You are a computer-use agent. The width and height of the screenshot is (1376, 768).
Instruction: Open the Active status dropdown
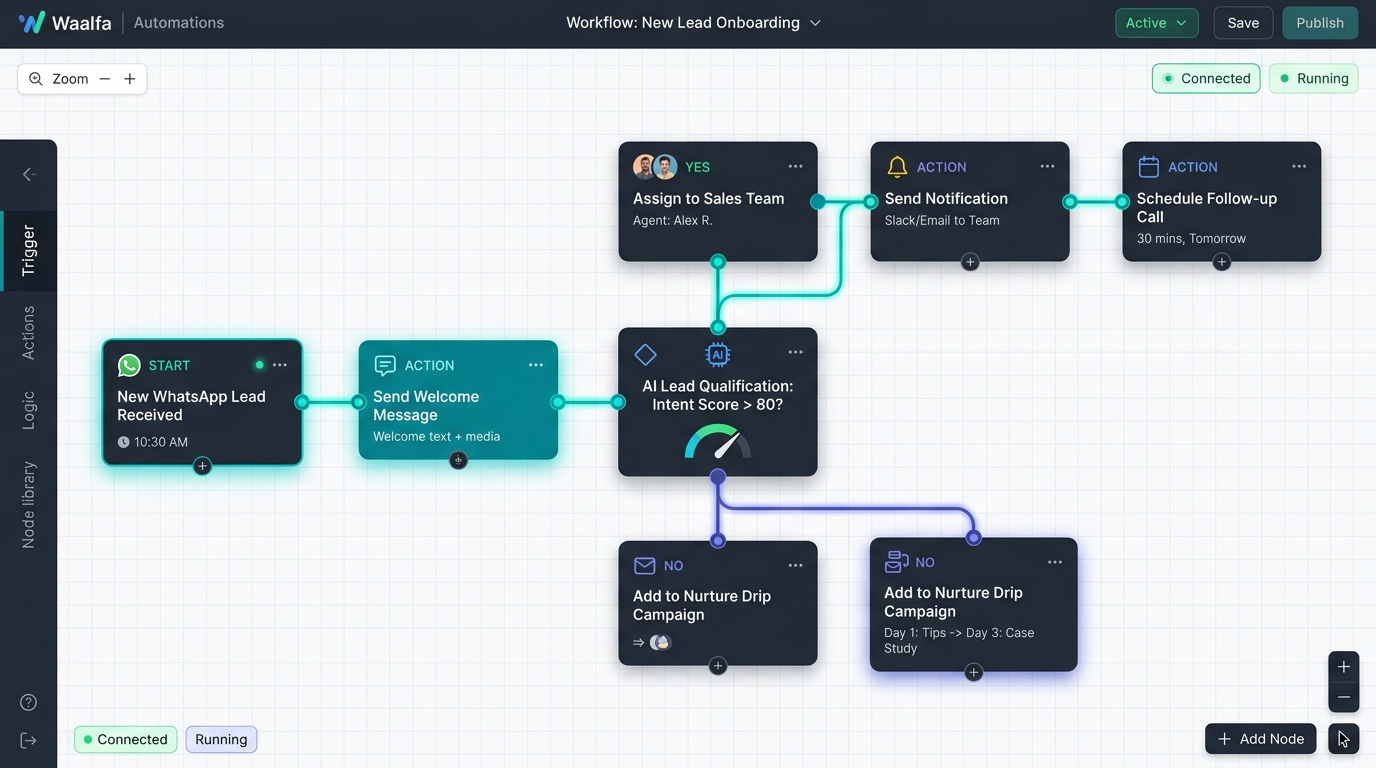(x=1156, y=23)
